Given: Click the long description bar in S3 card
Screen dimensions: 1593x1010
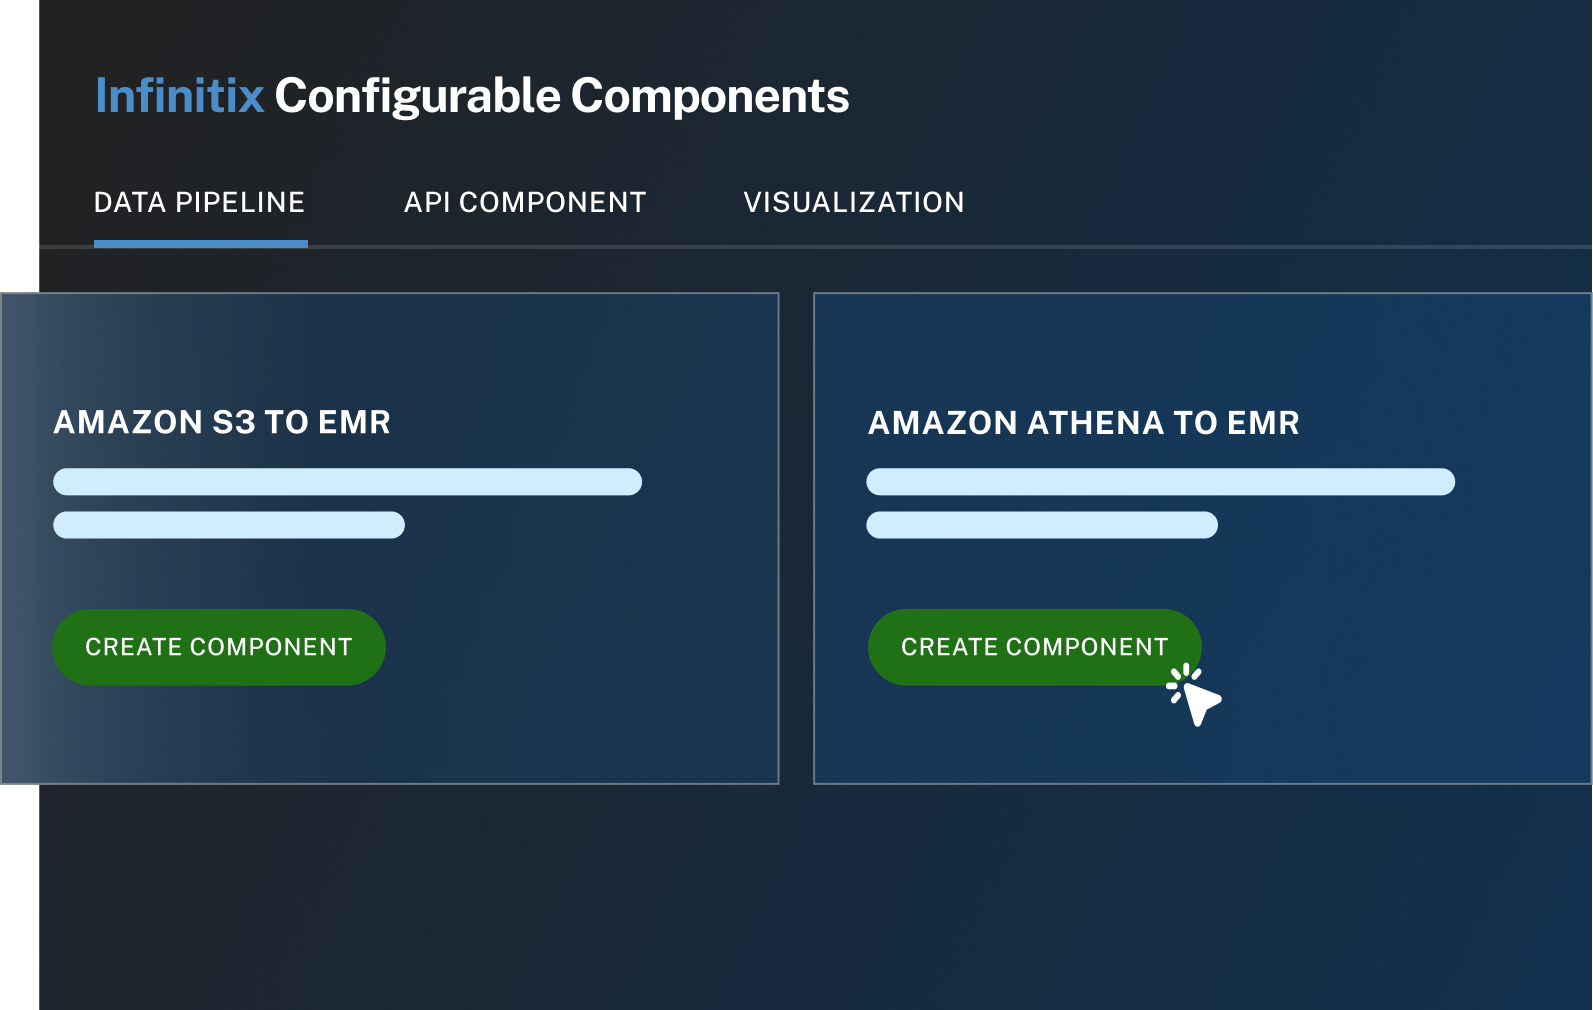Looking at the screenshot, I should click(x=347, y=482).
